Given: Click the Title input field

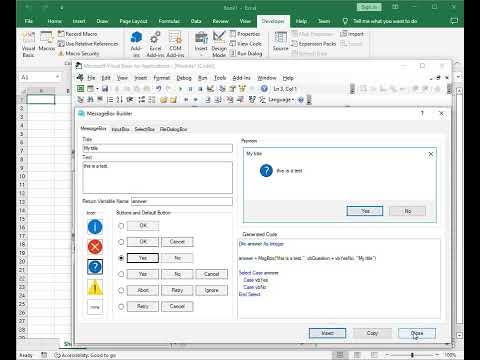Looking at the screenshot, I should coord(157,148).
